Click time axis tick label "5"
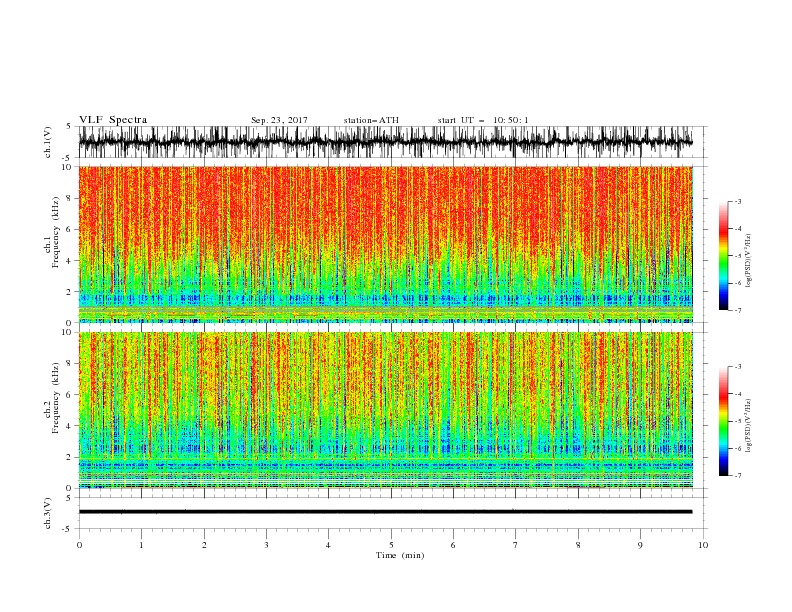Image resolution: width=792 pixels, height=612 pixels. tap(391, 545)
